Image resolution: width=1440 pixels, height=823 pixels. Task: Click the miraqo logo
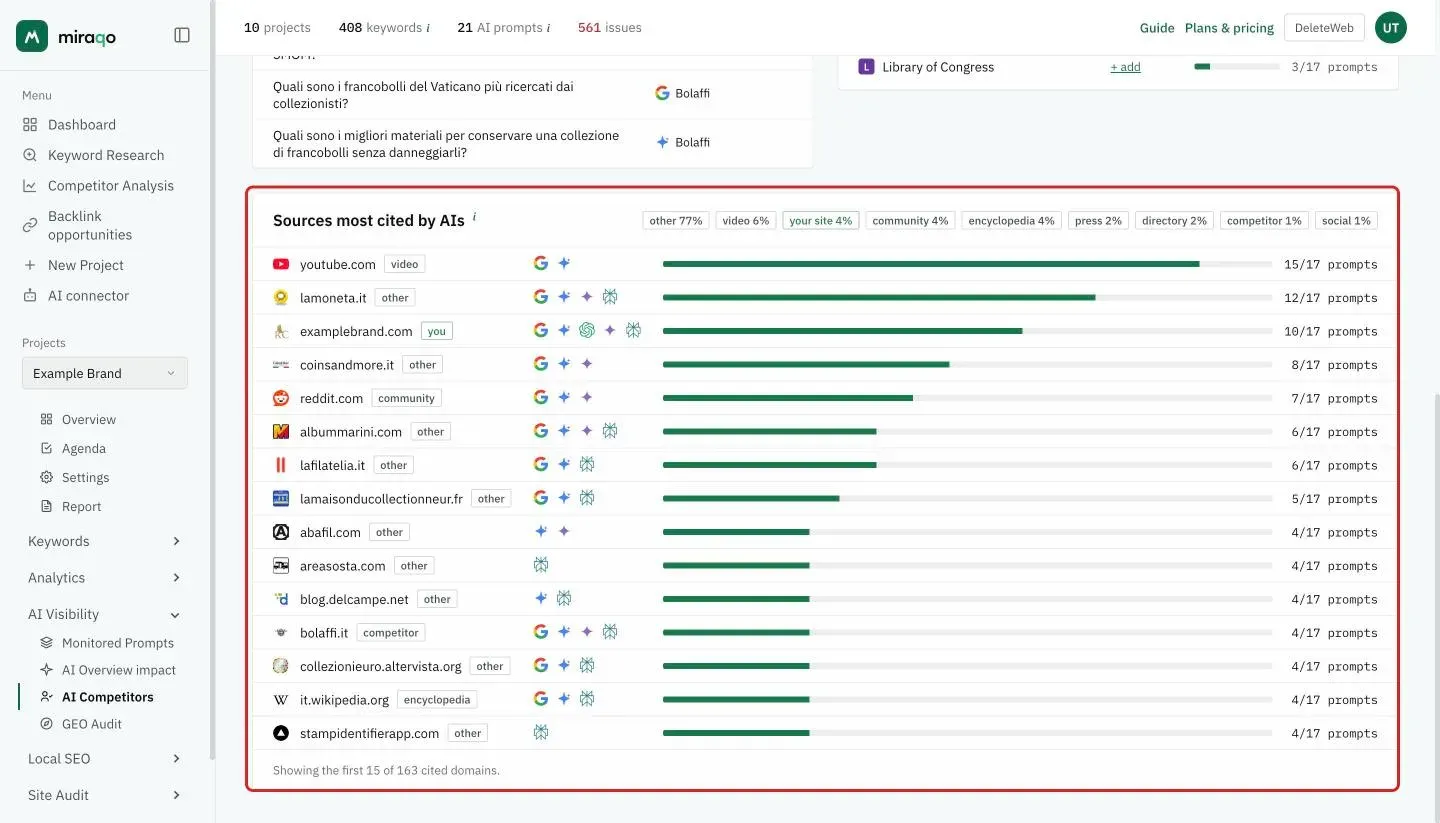[x=67, y=36]
